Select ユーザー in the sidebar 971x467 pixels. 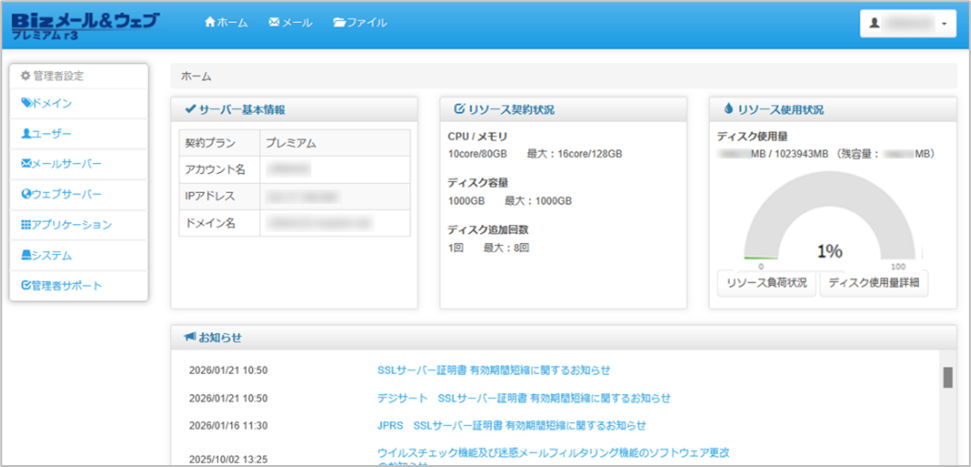coord(79,133)
